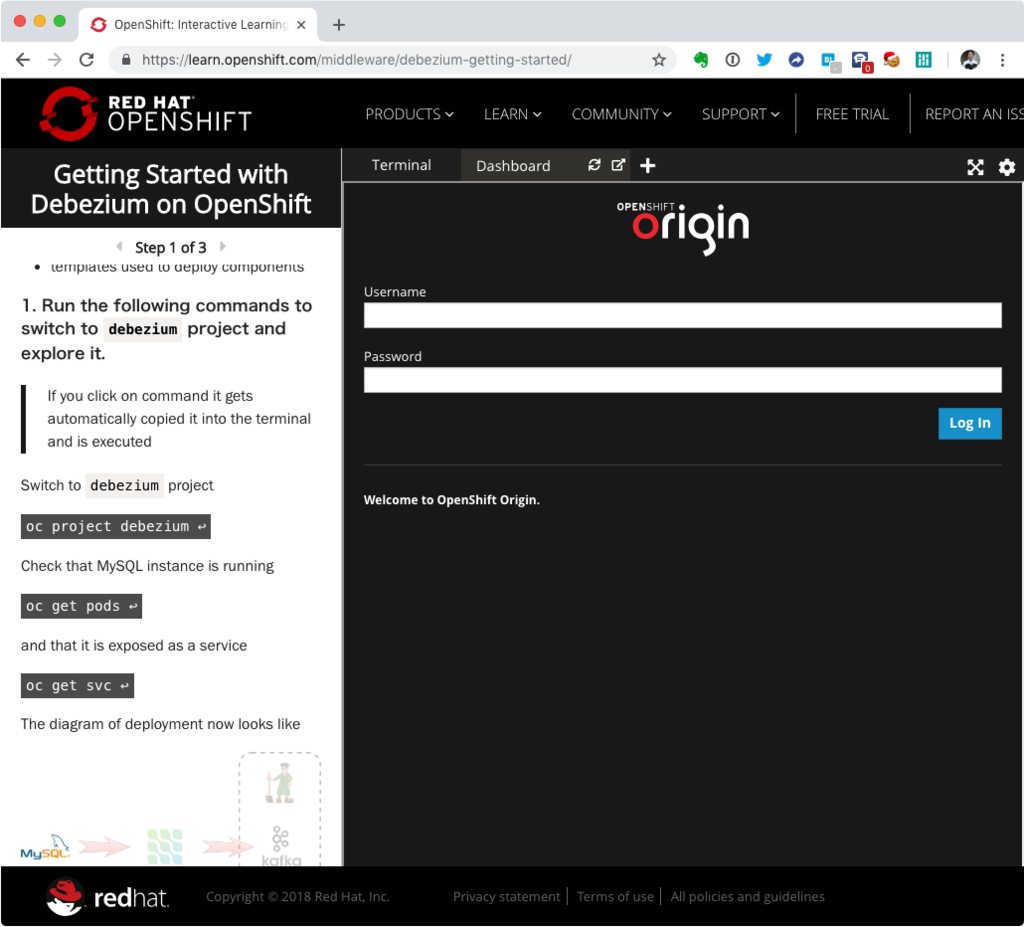The width and height of the screenshot is (1024, 927).
Task: Add a new tab with plus icon
Action: click(648, 166)
